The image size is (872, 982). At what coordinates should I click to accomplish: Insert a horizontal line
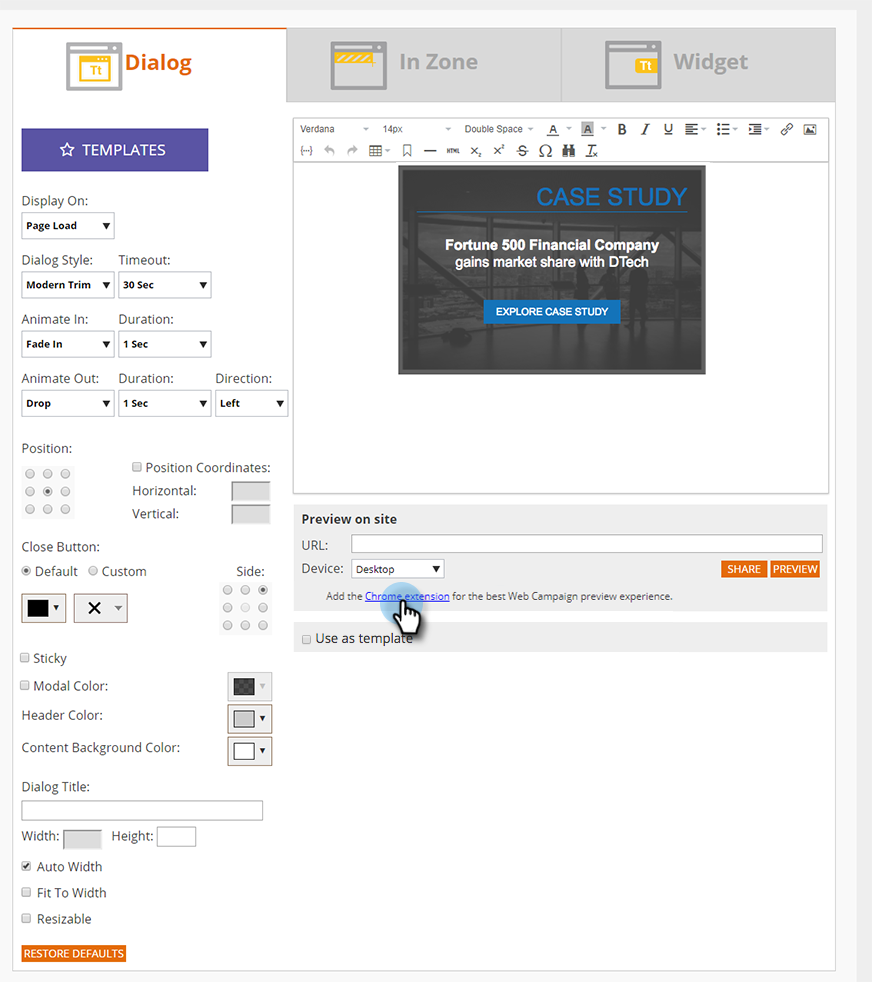(x=430, y=150)
